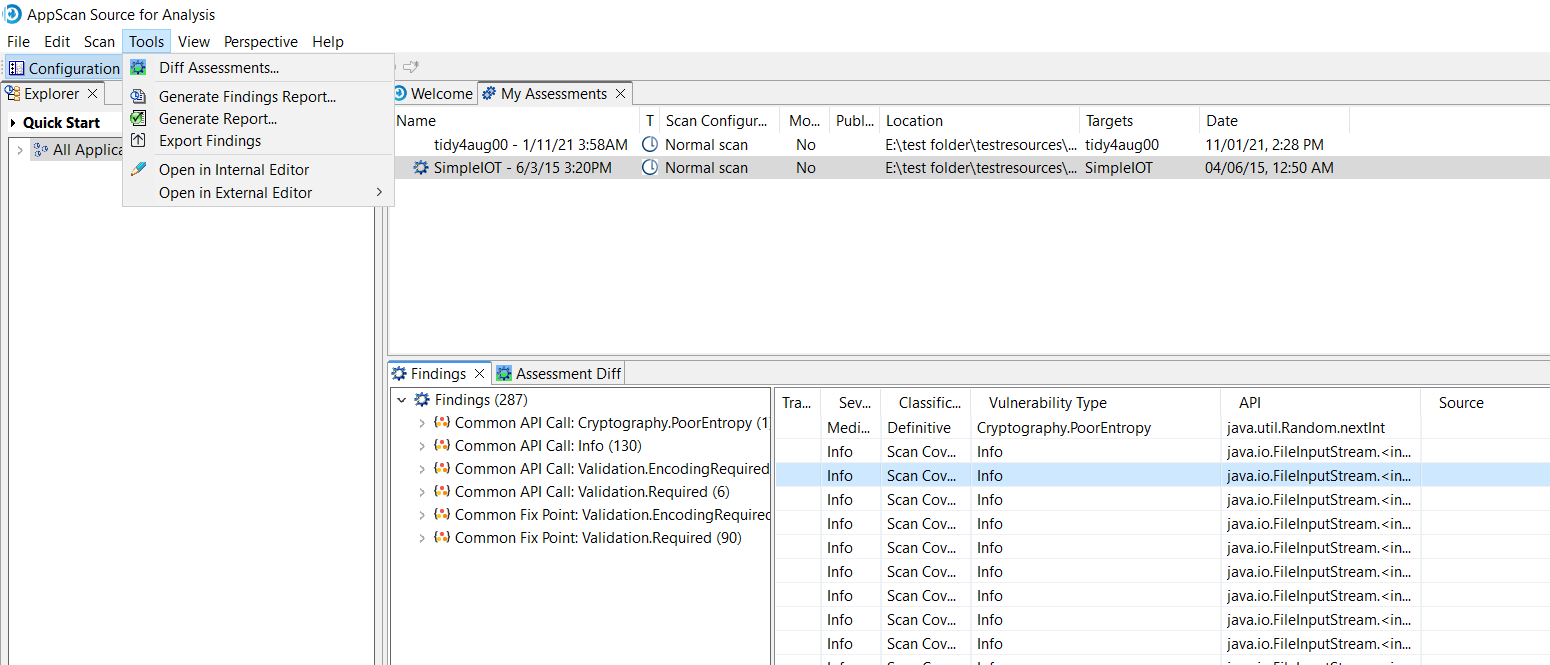Expand the All Applications tree node
Image resolution: width=1550 pixels, height=665 pixels.
[x=19, y=150]
